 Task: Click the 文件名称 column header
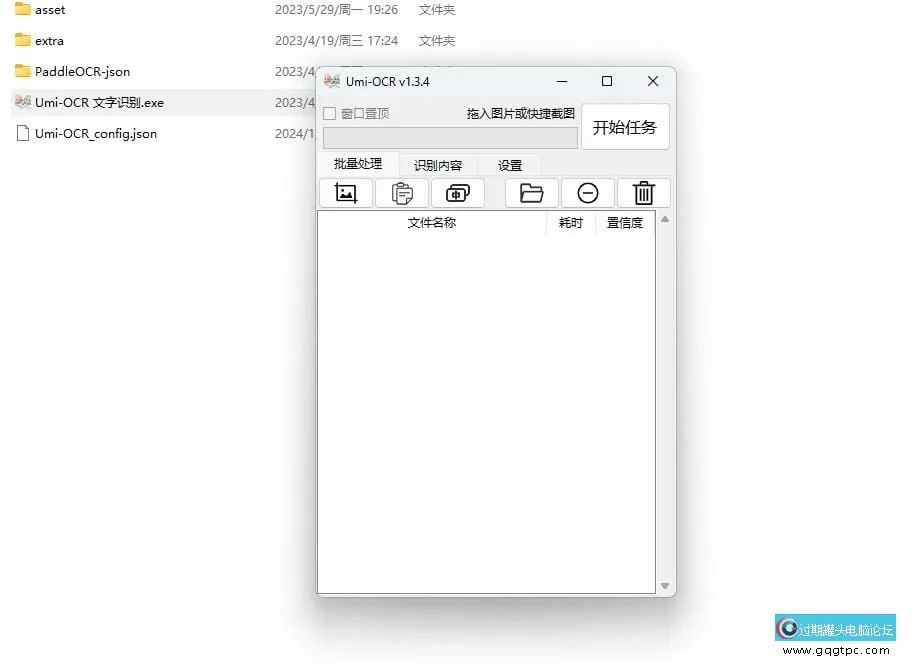432,222
